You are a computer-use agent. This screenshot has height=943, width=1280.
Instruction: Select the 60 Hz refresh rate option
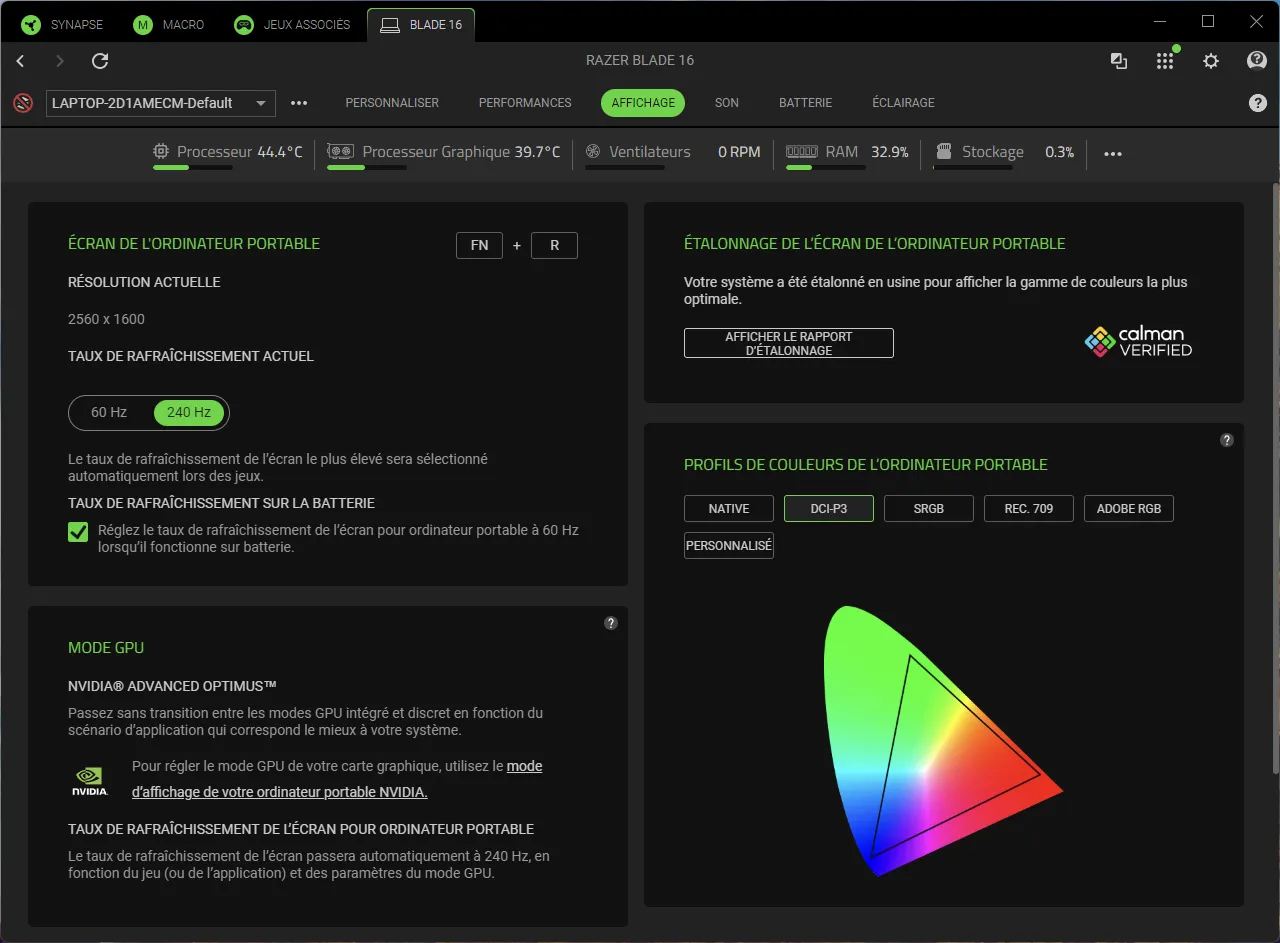(x=109, y=412)
